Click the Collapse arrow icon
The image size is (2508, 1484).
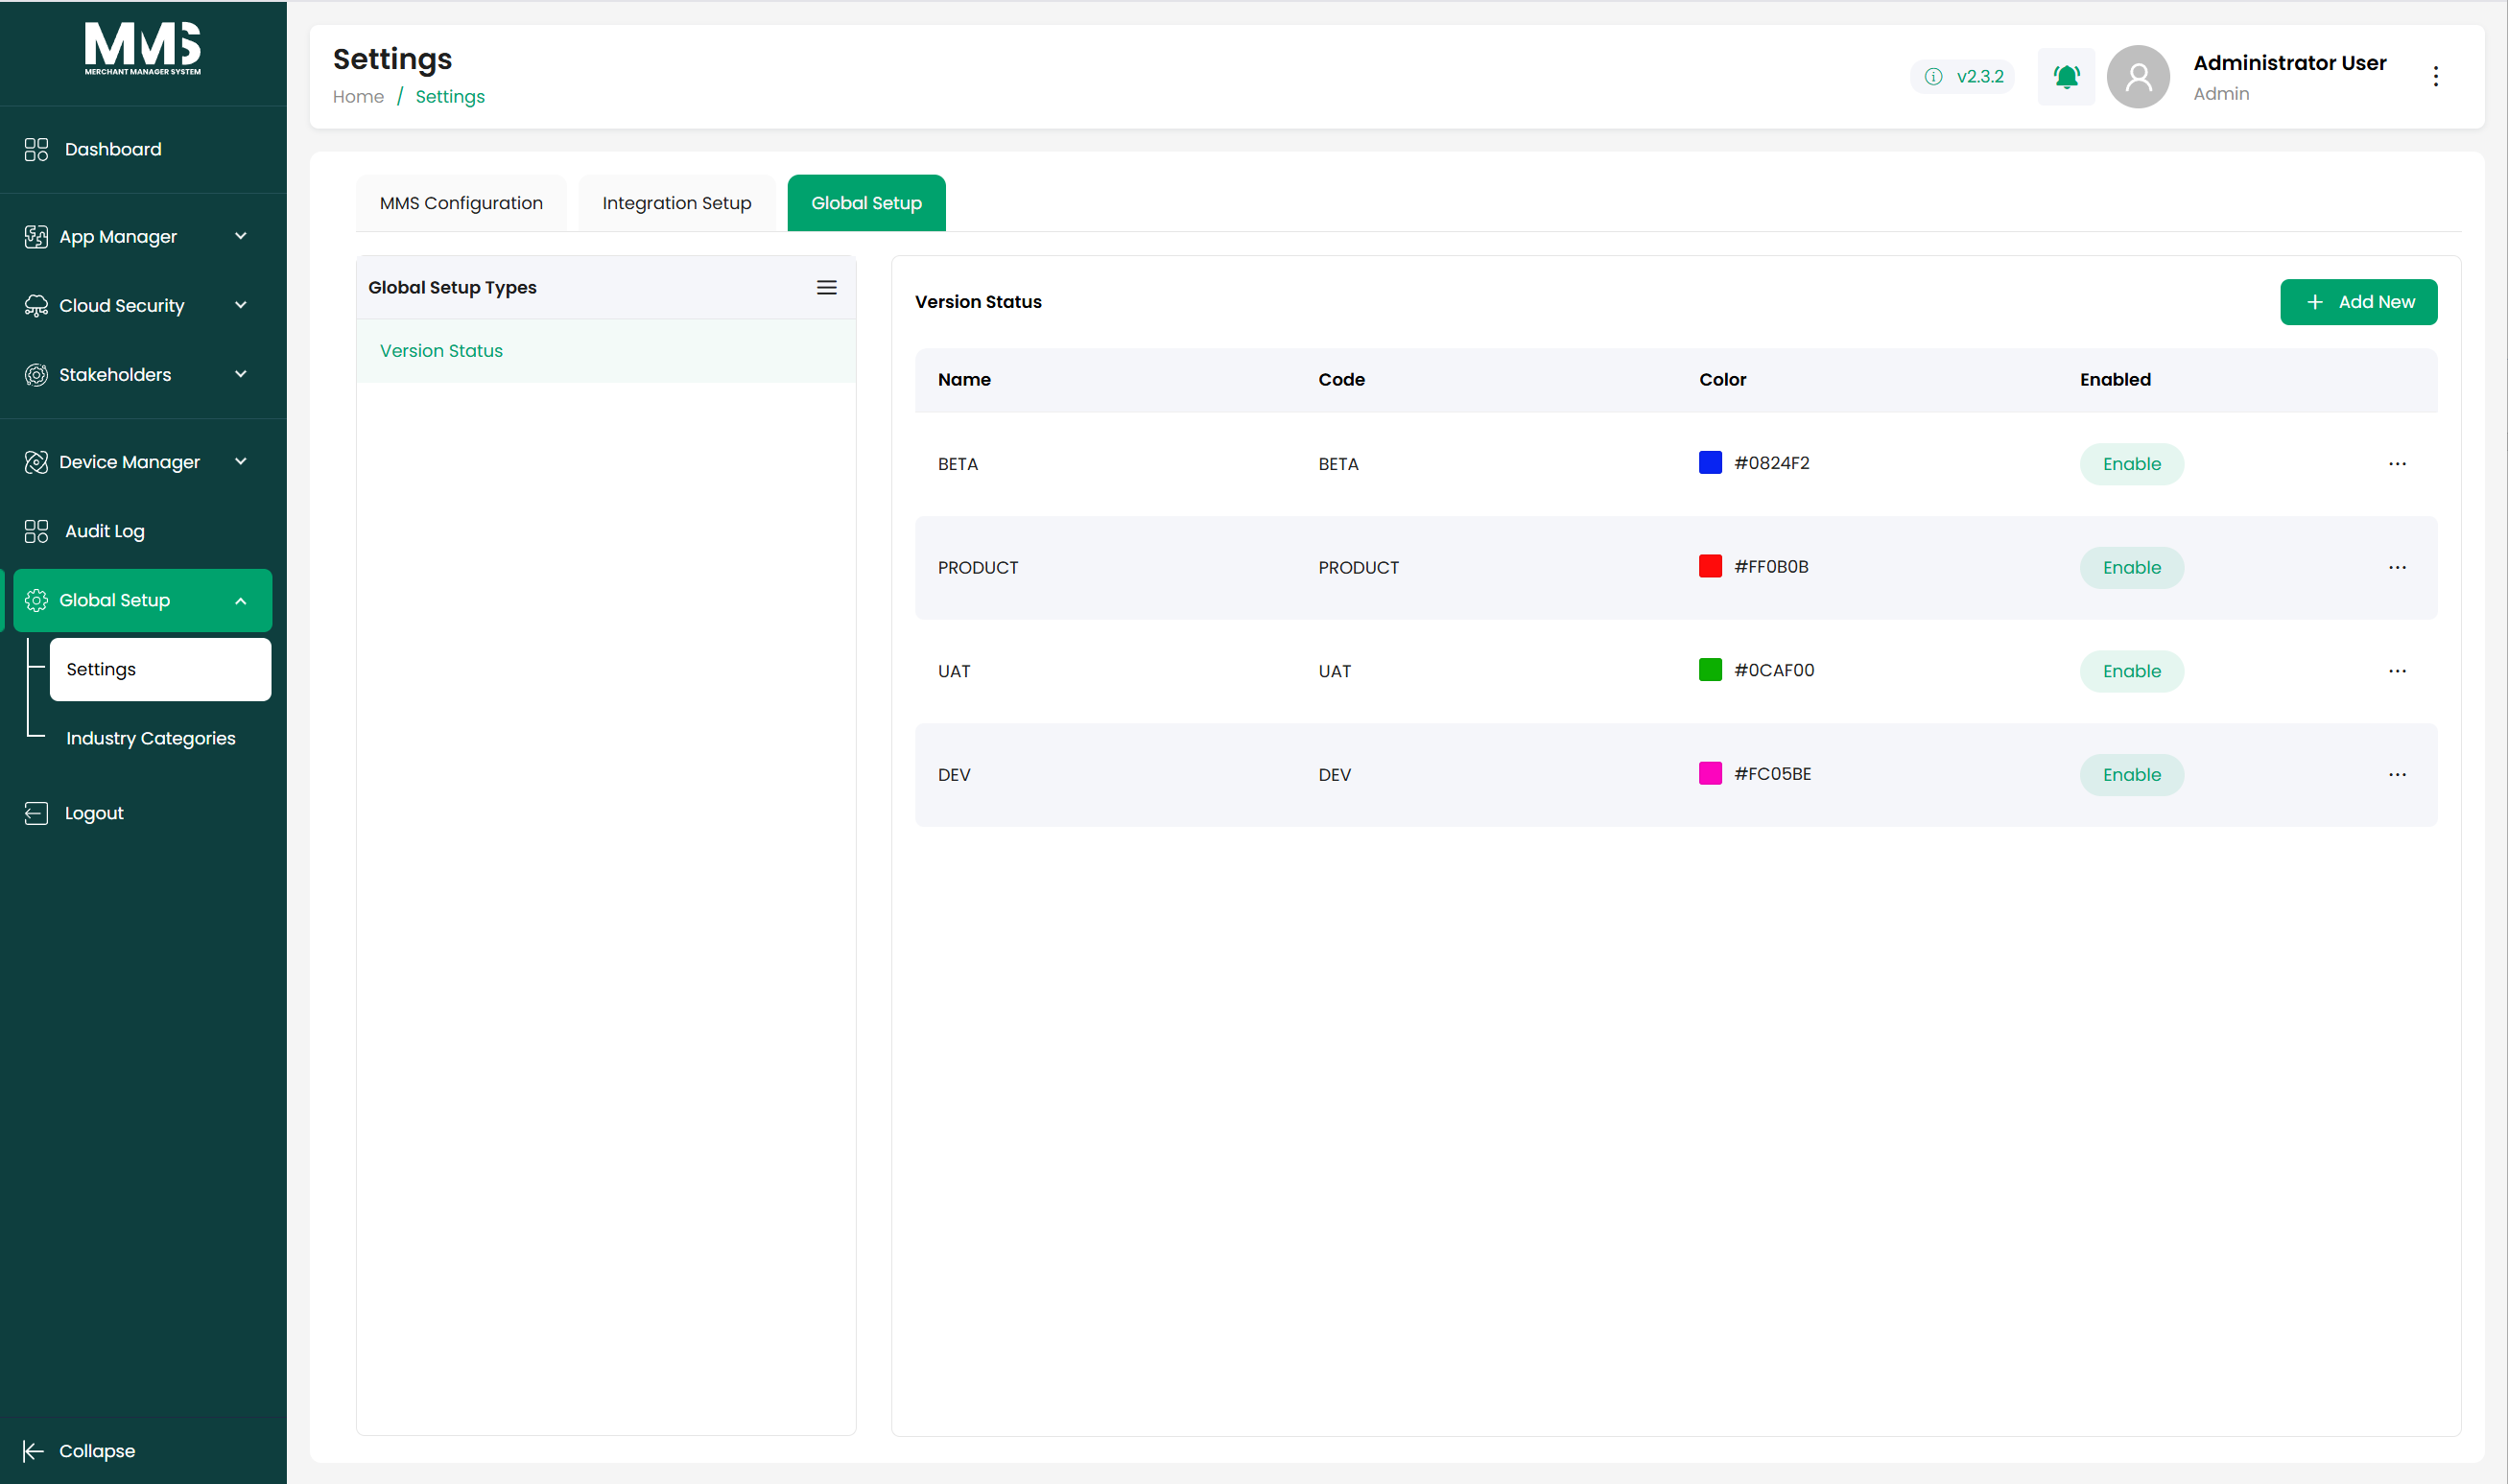[x=33, y=1451]
